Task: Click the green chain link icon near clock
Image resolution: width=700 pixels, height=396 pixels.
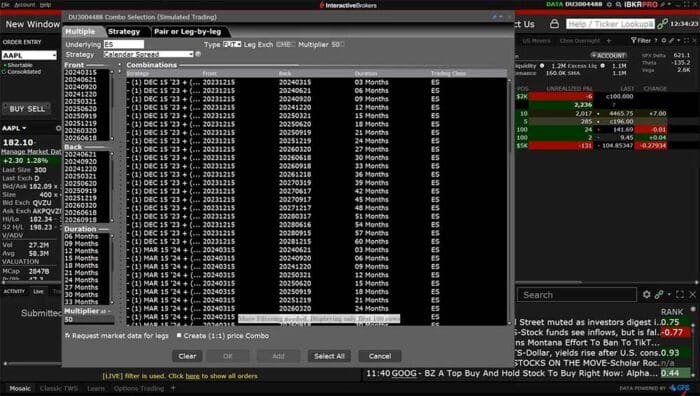Action: point(662,24)
